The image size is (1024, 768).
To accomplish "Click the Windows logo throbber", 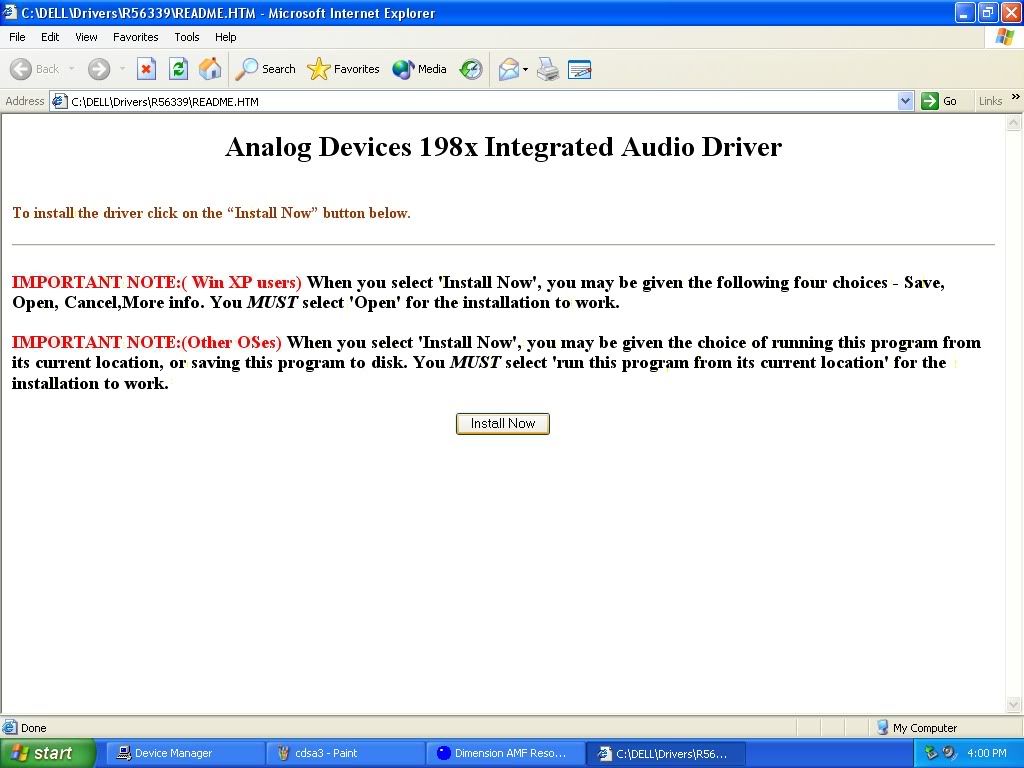I will click(x=1005, y=37).
